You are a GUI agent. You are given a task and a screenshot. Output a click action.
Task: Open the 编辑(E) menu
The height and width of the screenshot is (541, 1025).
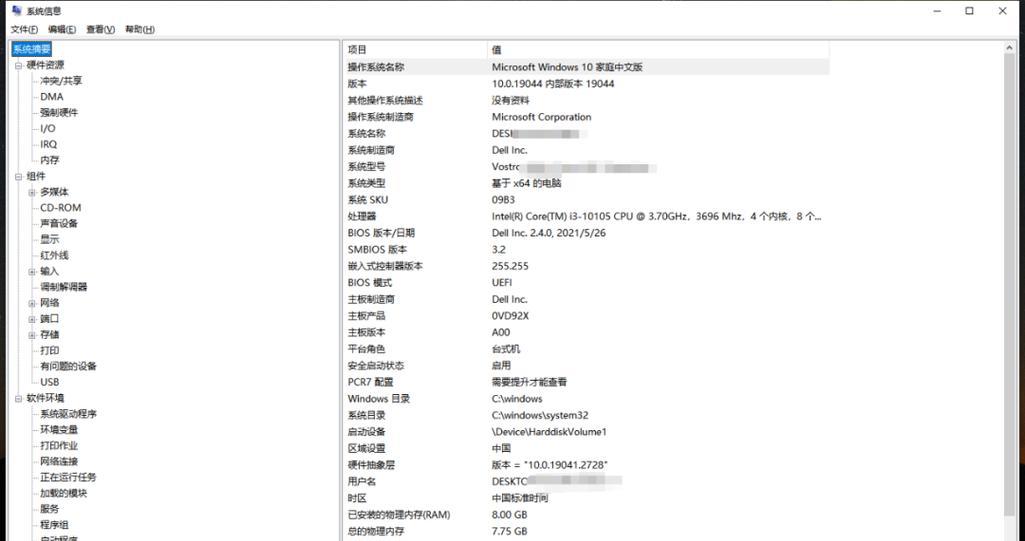(62, 29)
